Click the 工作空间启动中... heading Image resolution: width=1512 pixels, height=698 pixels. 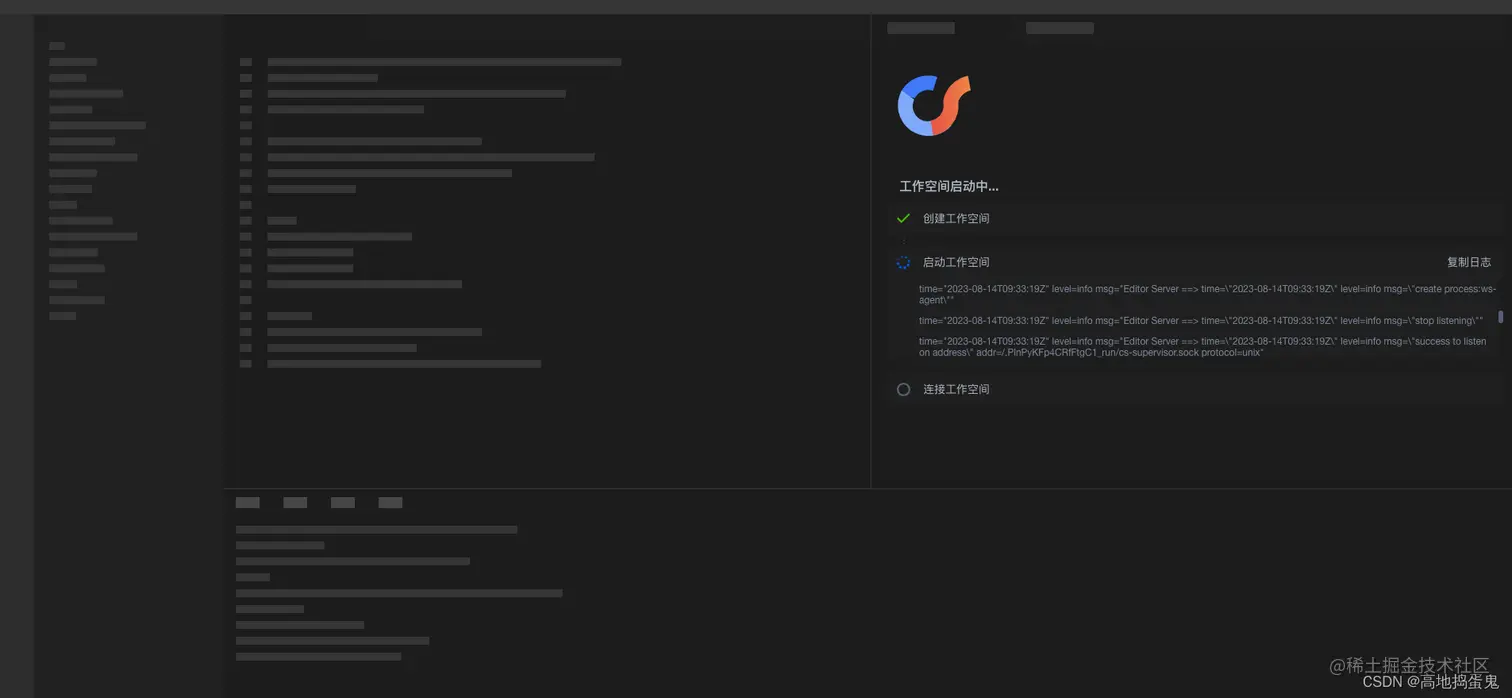coord(948,186)
